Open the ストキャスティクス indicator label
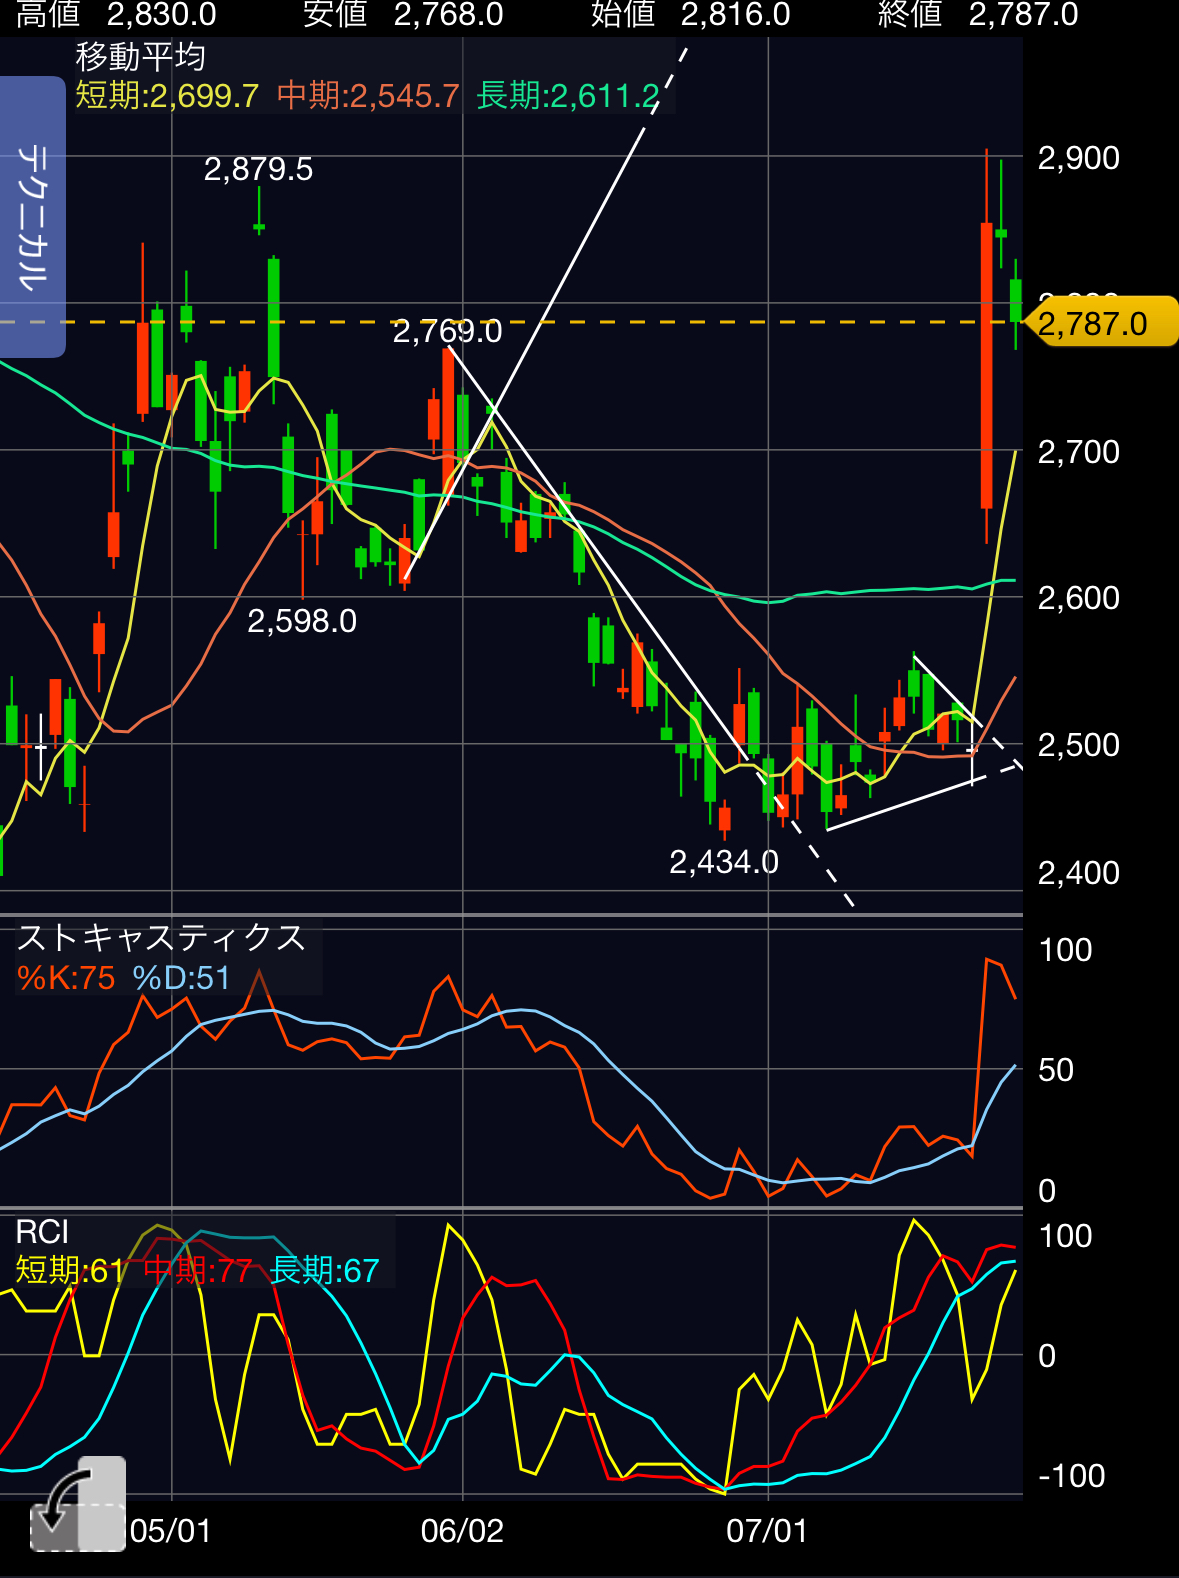 pos(162,937)
